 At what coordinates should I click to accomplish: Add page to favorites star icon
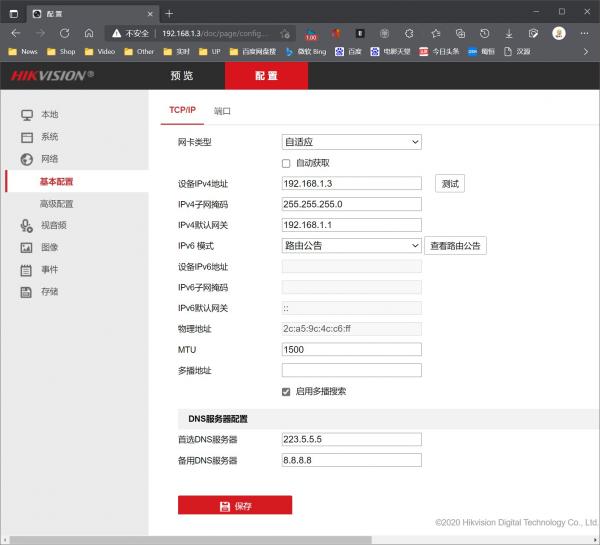pos(285,34)
